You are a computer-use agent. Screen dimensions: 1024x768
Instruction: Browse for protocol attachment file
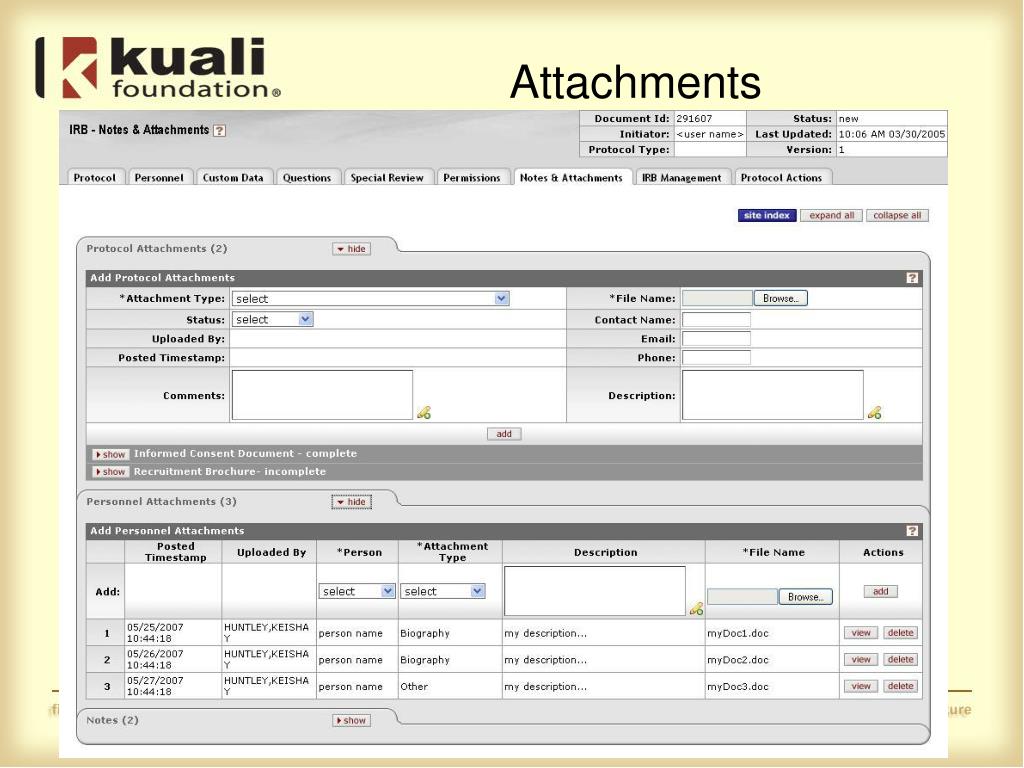[780, 298]
